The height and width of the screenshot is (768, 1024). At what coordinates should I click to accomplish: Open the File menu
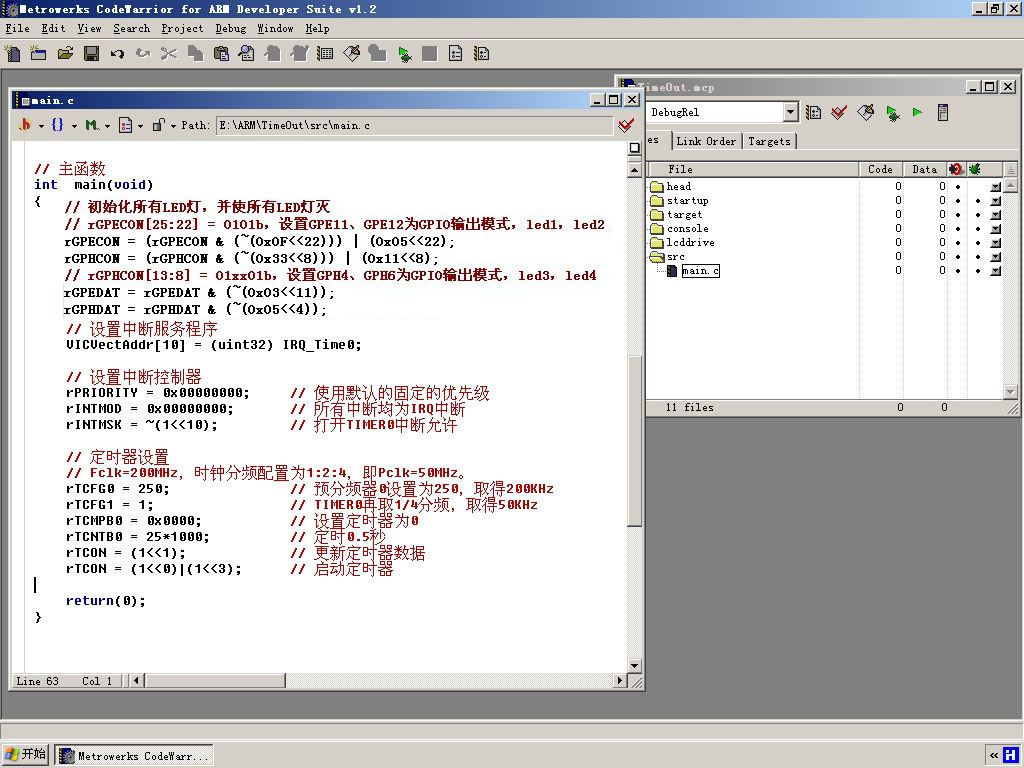(18, 28)
